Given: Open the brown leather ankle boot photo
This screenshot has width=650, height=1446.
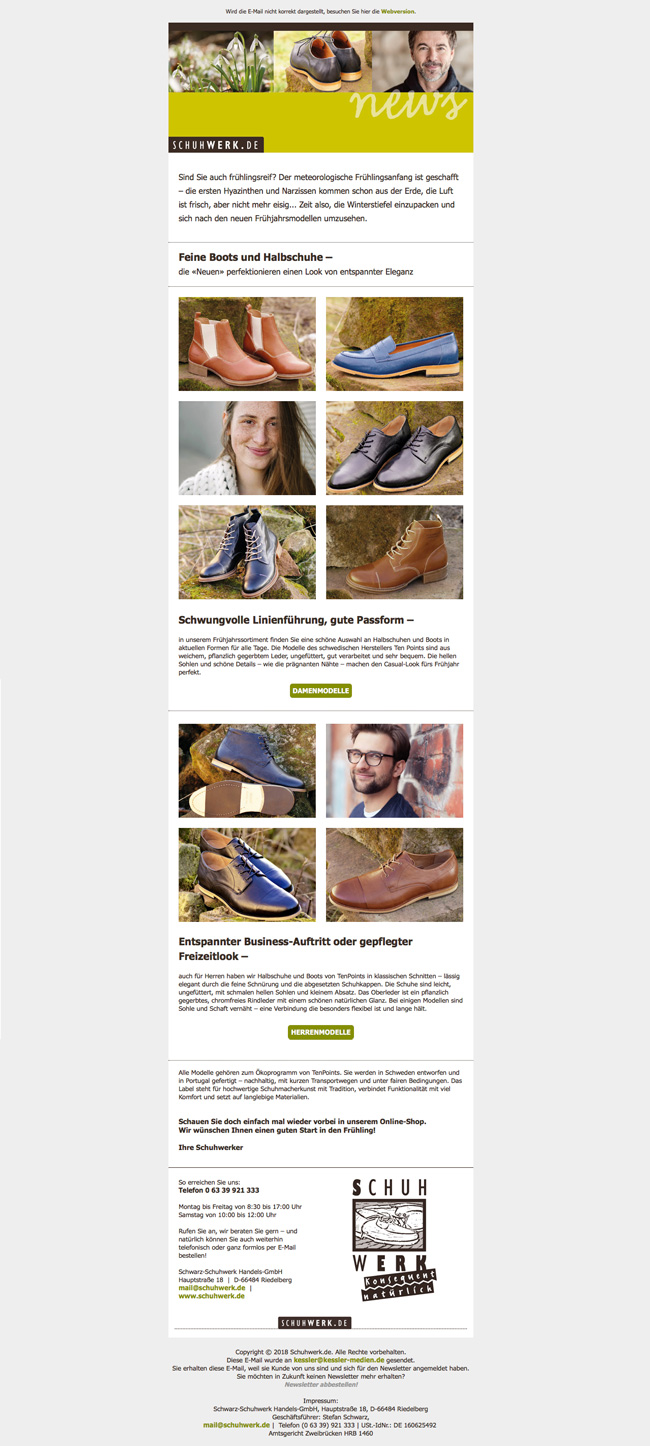Looking at the screenshot, I should pyautogui.click(x=395, y=552).
